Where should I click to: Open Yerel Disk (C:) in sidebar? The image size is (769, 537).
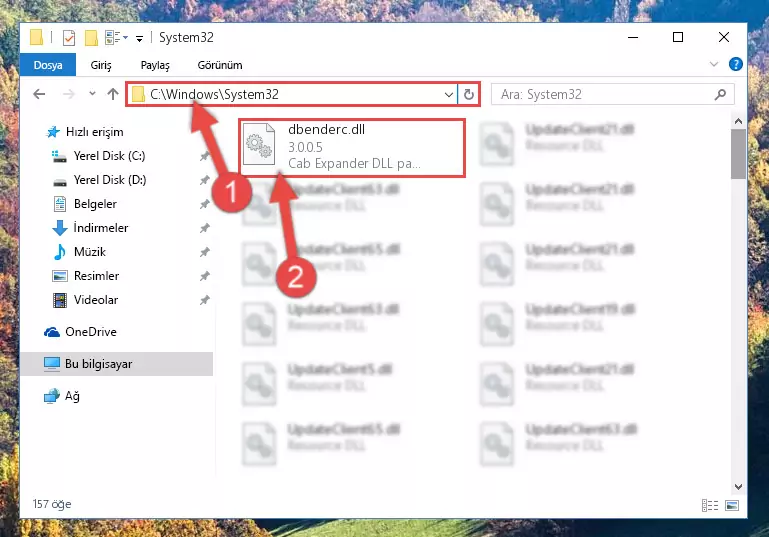click(x=109, y=155)
